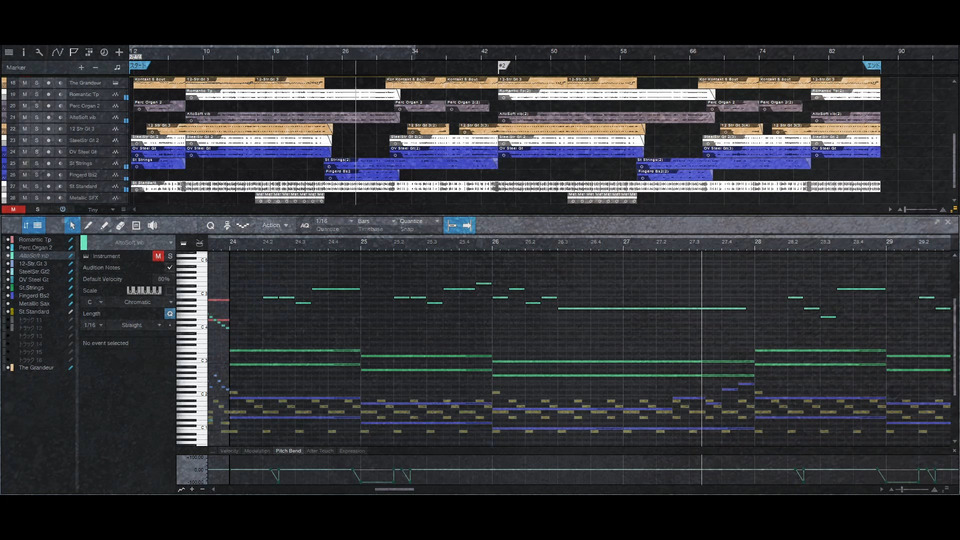Toggle the Audition Notes checkbox
960x540 pixels.
170,268
